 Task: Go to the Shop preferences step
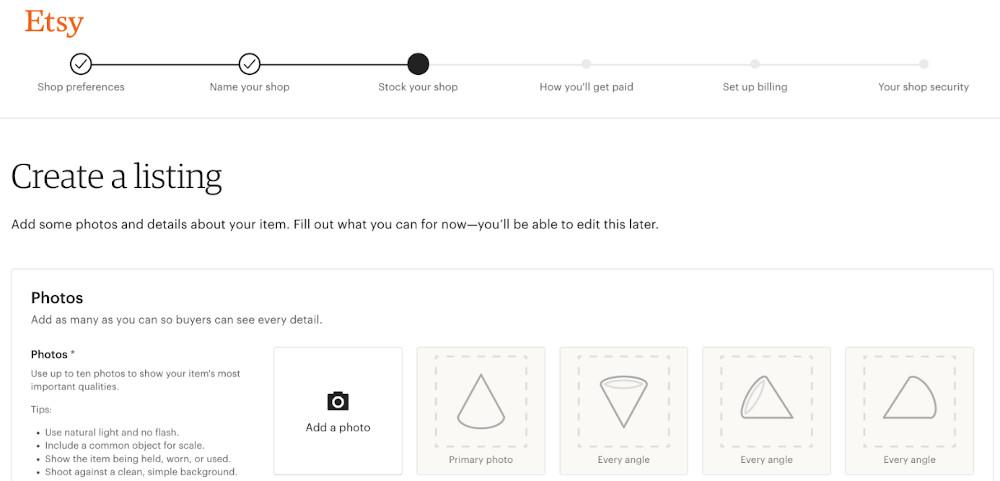81,87
